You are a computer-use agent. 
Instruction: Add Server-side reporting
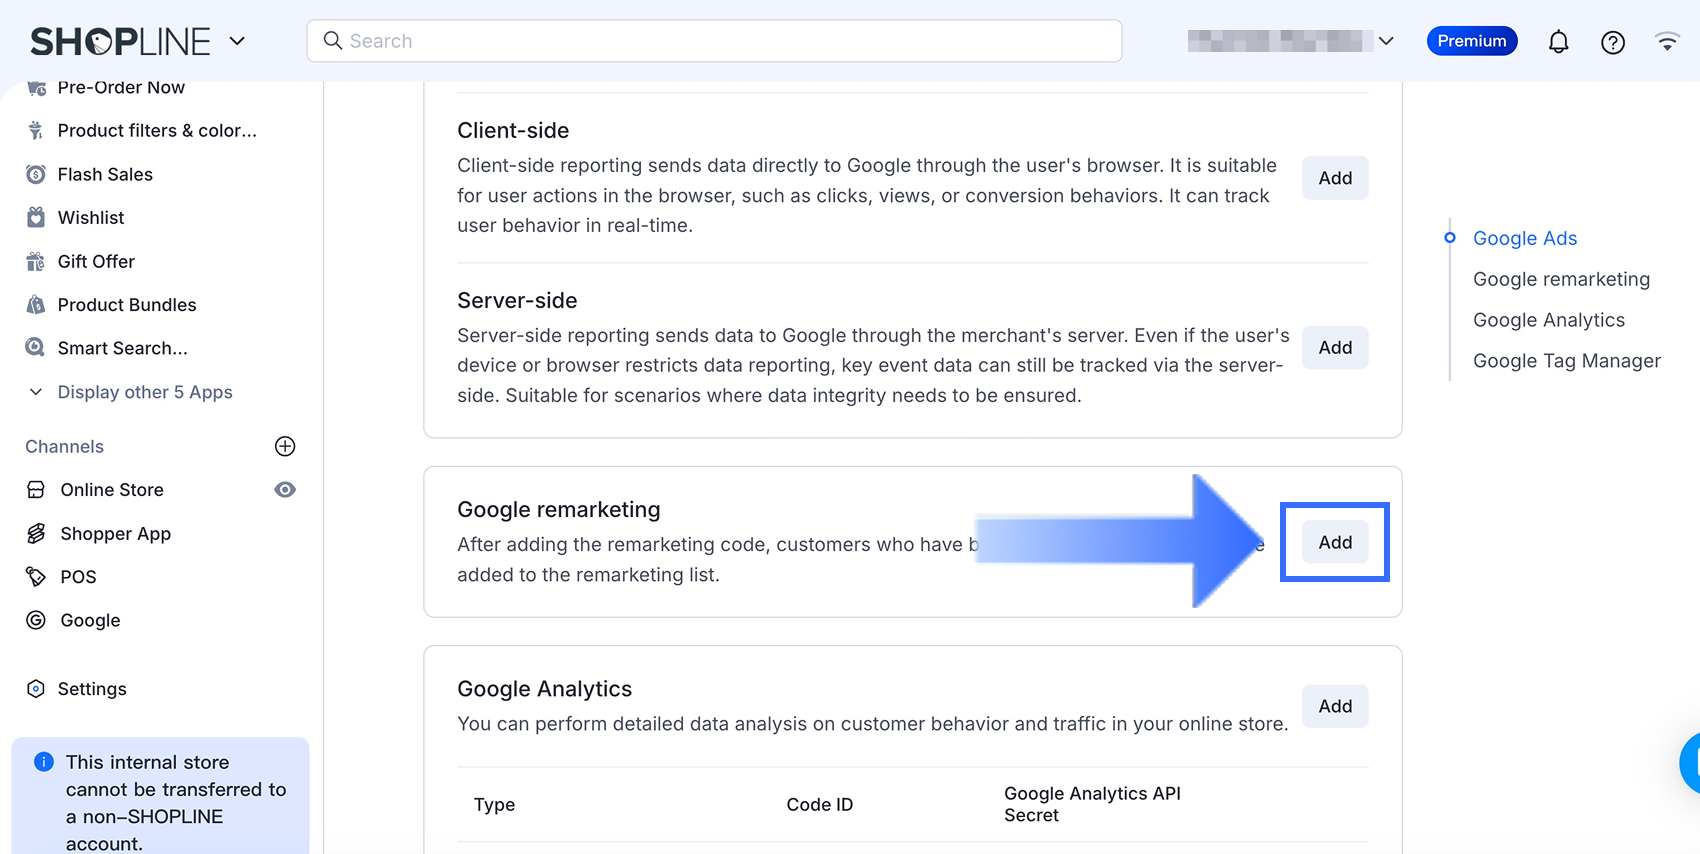[x=1335, y=348]
